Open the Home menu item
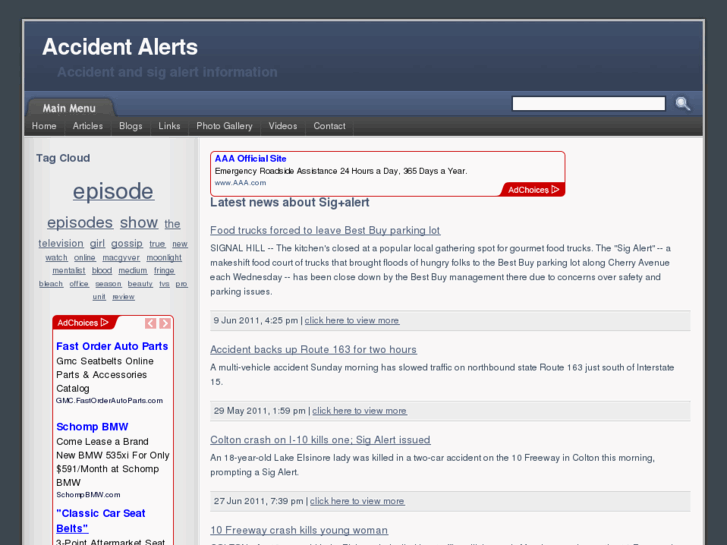 click(44, 126)
